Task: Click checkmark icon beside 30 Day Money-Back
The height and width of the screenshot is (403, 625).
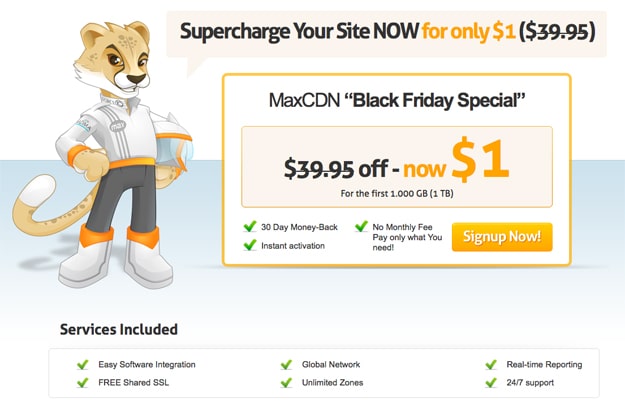Action: coord(249,227)
